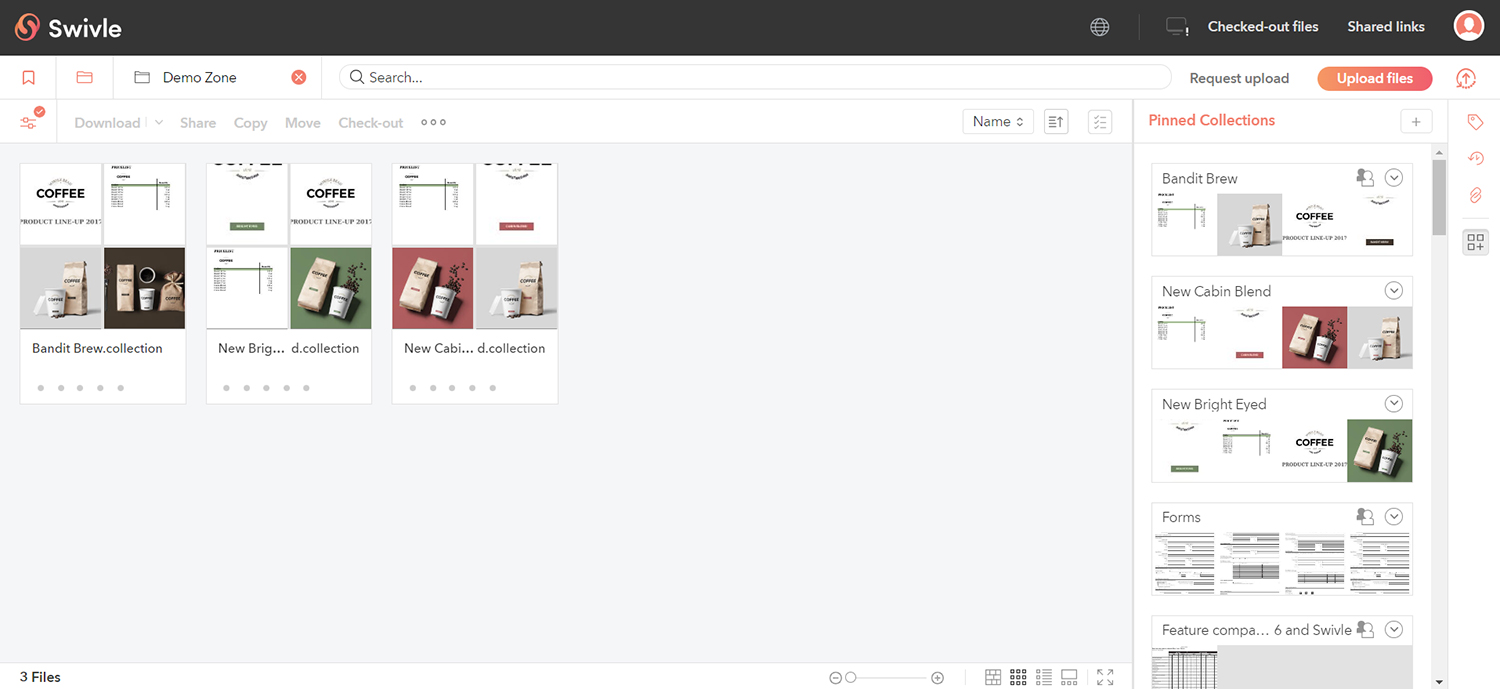The image size is (1500, 689).
Task: Expand the New Cabin Blend collection chevron
Action: 1394,291
